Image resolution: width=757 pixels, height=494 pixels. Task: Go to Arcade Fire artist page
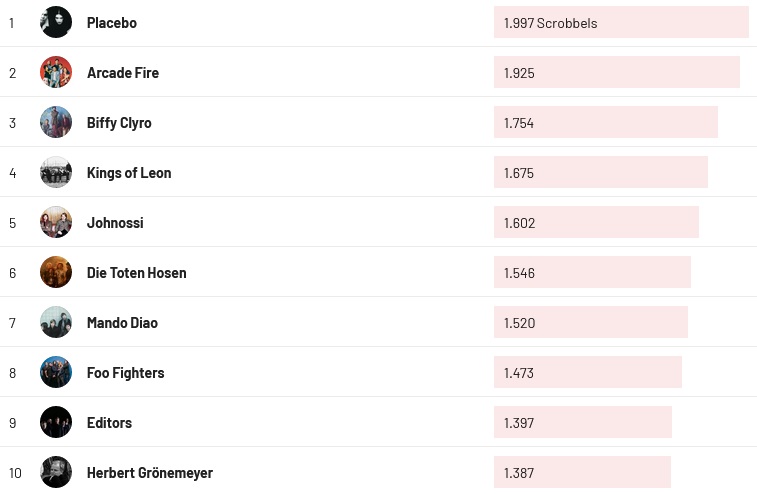tap(123, 72)
